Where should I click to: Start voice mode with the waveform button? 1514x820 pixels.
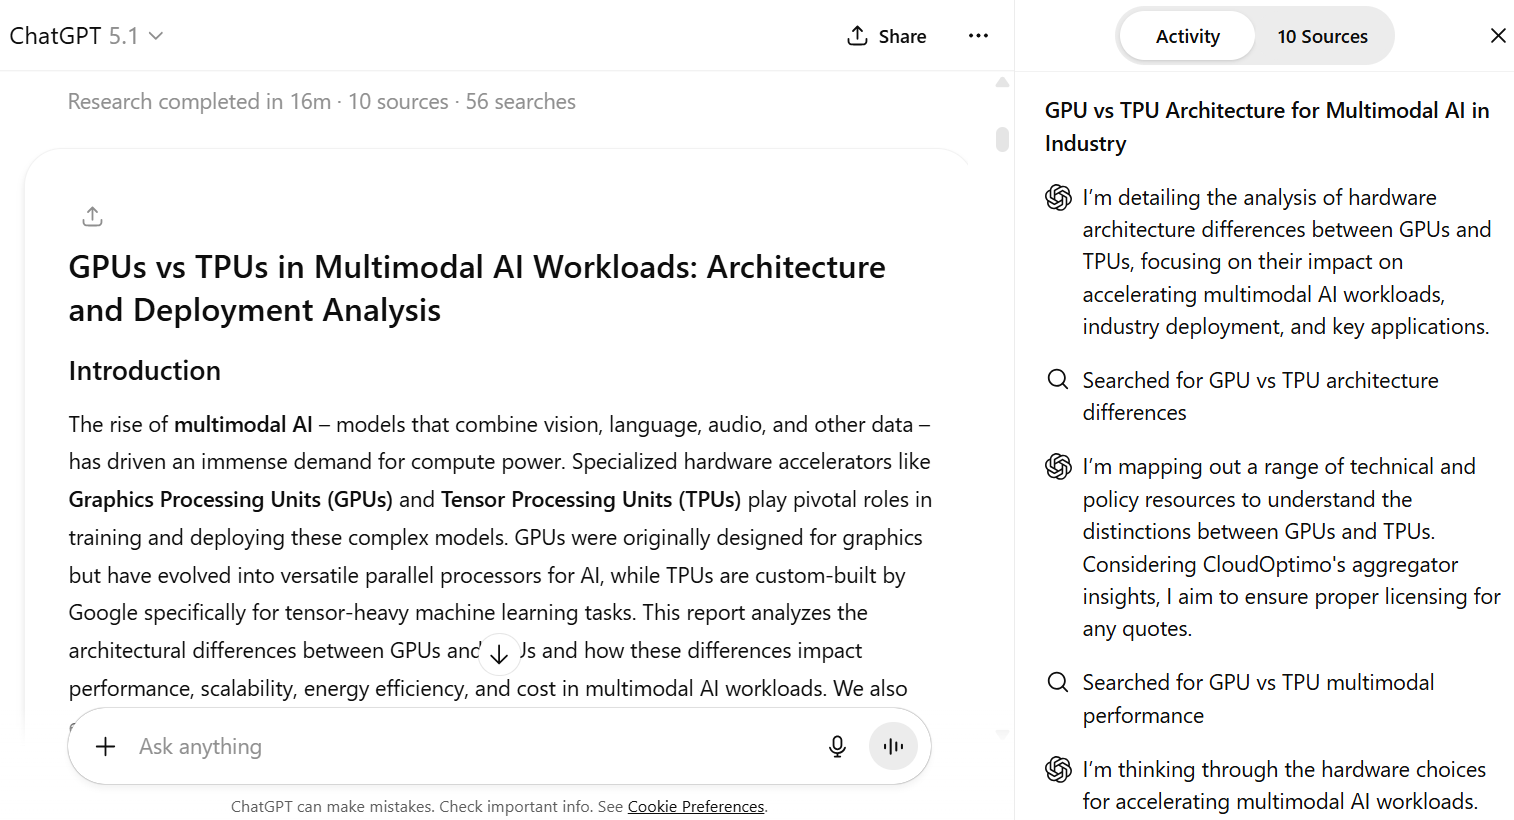(x=893, y=746)
